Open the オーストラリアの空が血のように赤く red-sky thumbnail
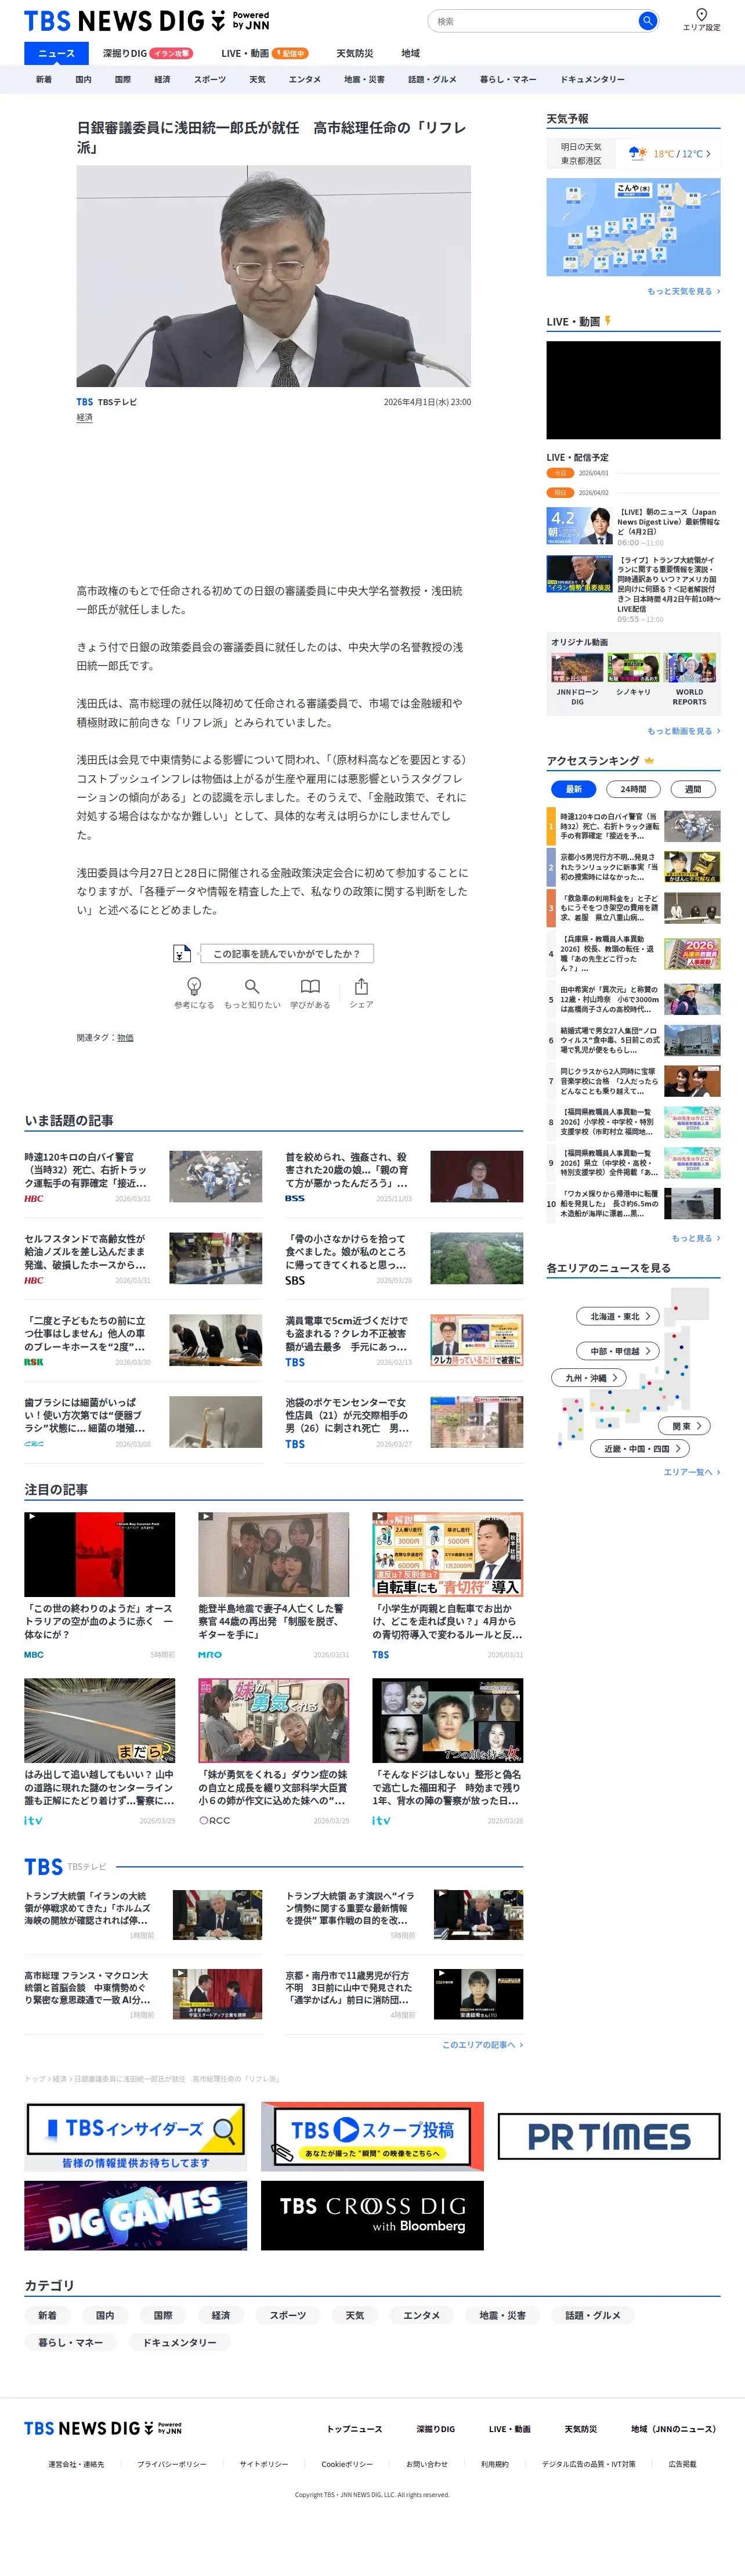Screen dimensions: 745x2576 (x=100, y=1554)
